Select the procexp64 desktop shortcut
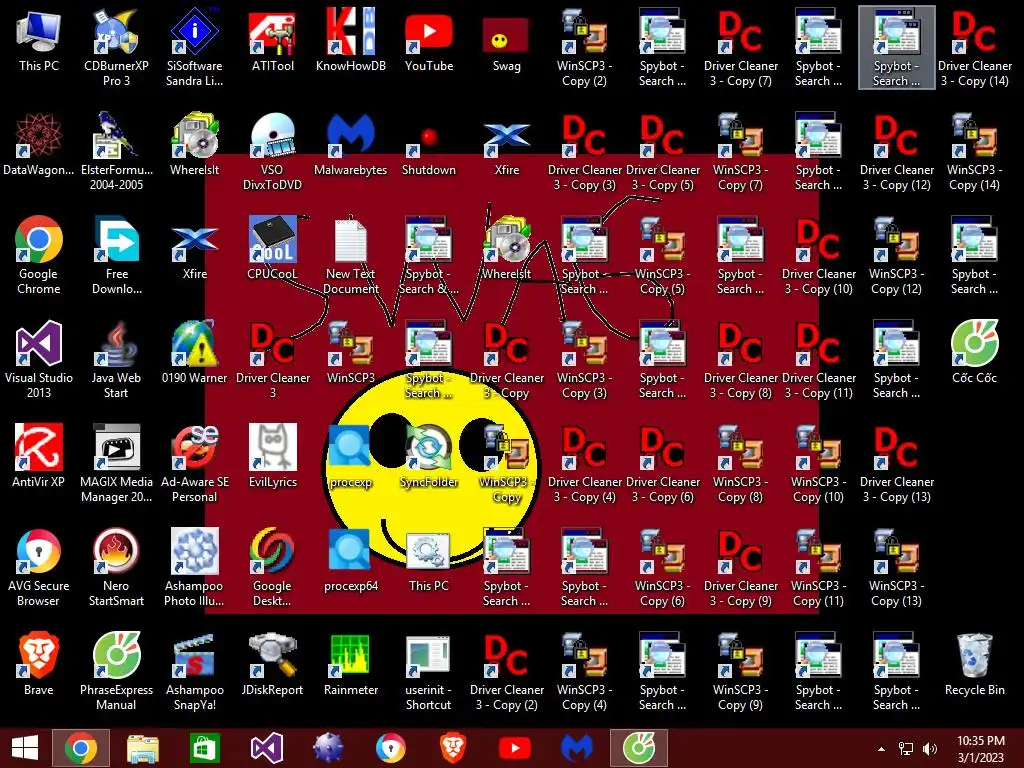This screenshot has width=1024, height=768. point(351,560)
